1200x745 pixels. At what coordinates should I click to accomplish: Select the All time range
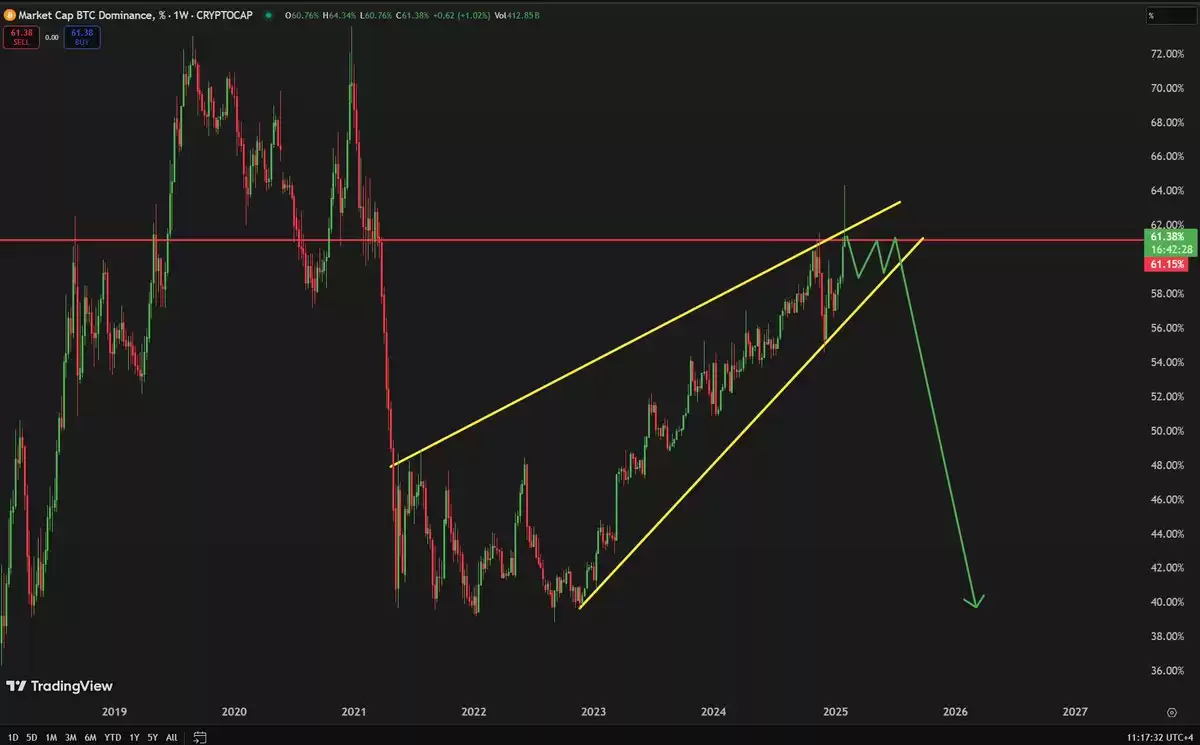171,737
